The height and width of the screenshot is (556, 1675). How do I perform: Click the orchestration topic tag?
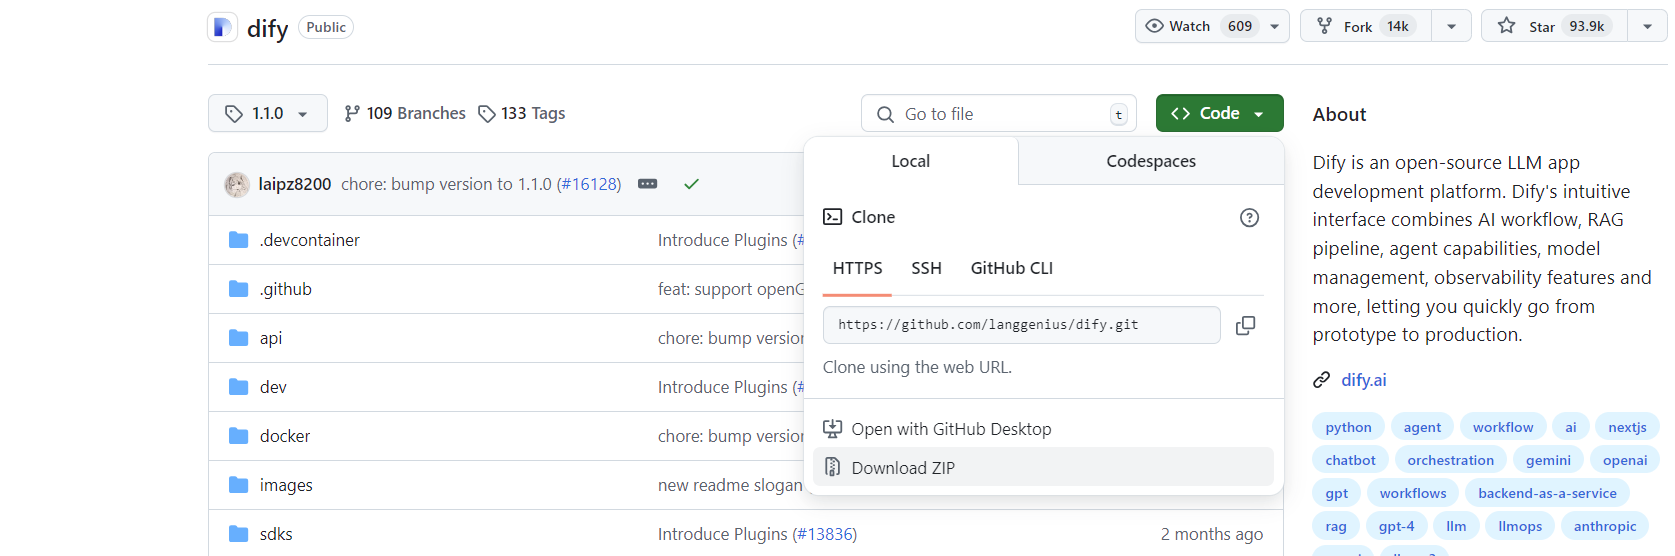pyautogui.click(x=1450, y=460)
